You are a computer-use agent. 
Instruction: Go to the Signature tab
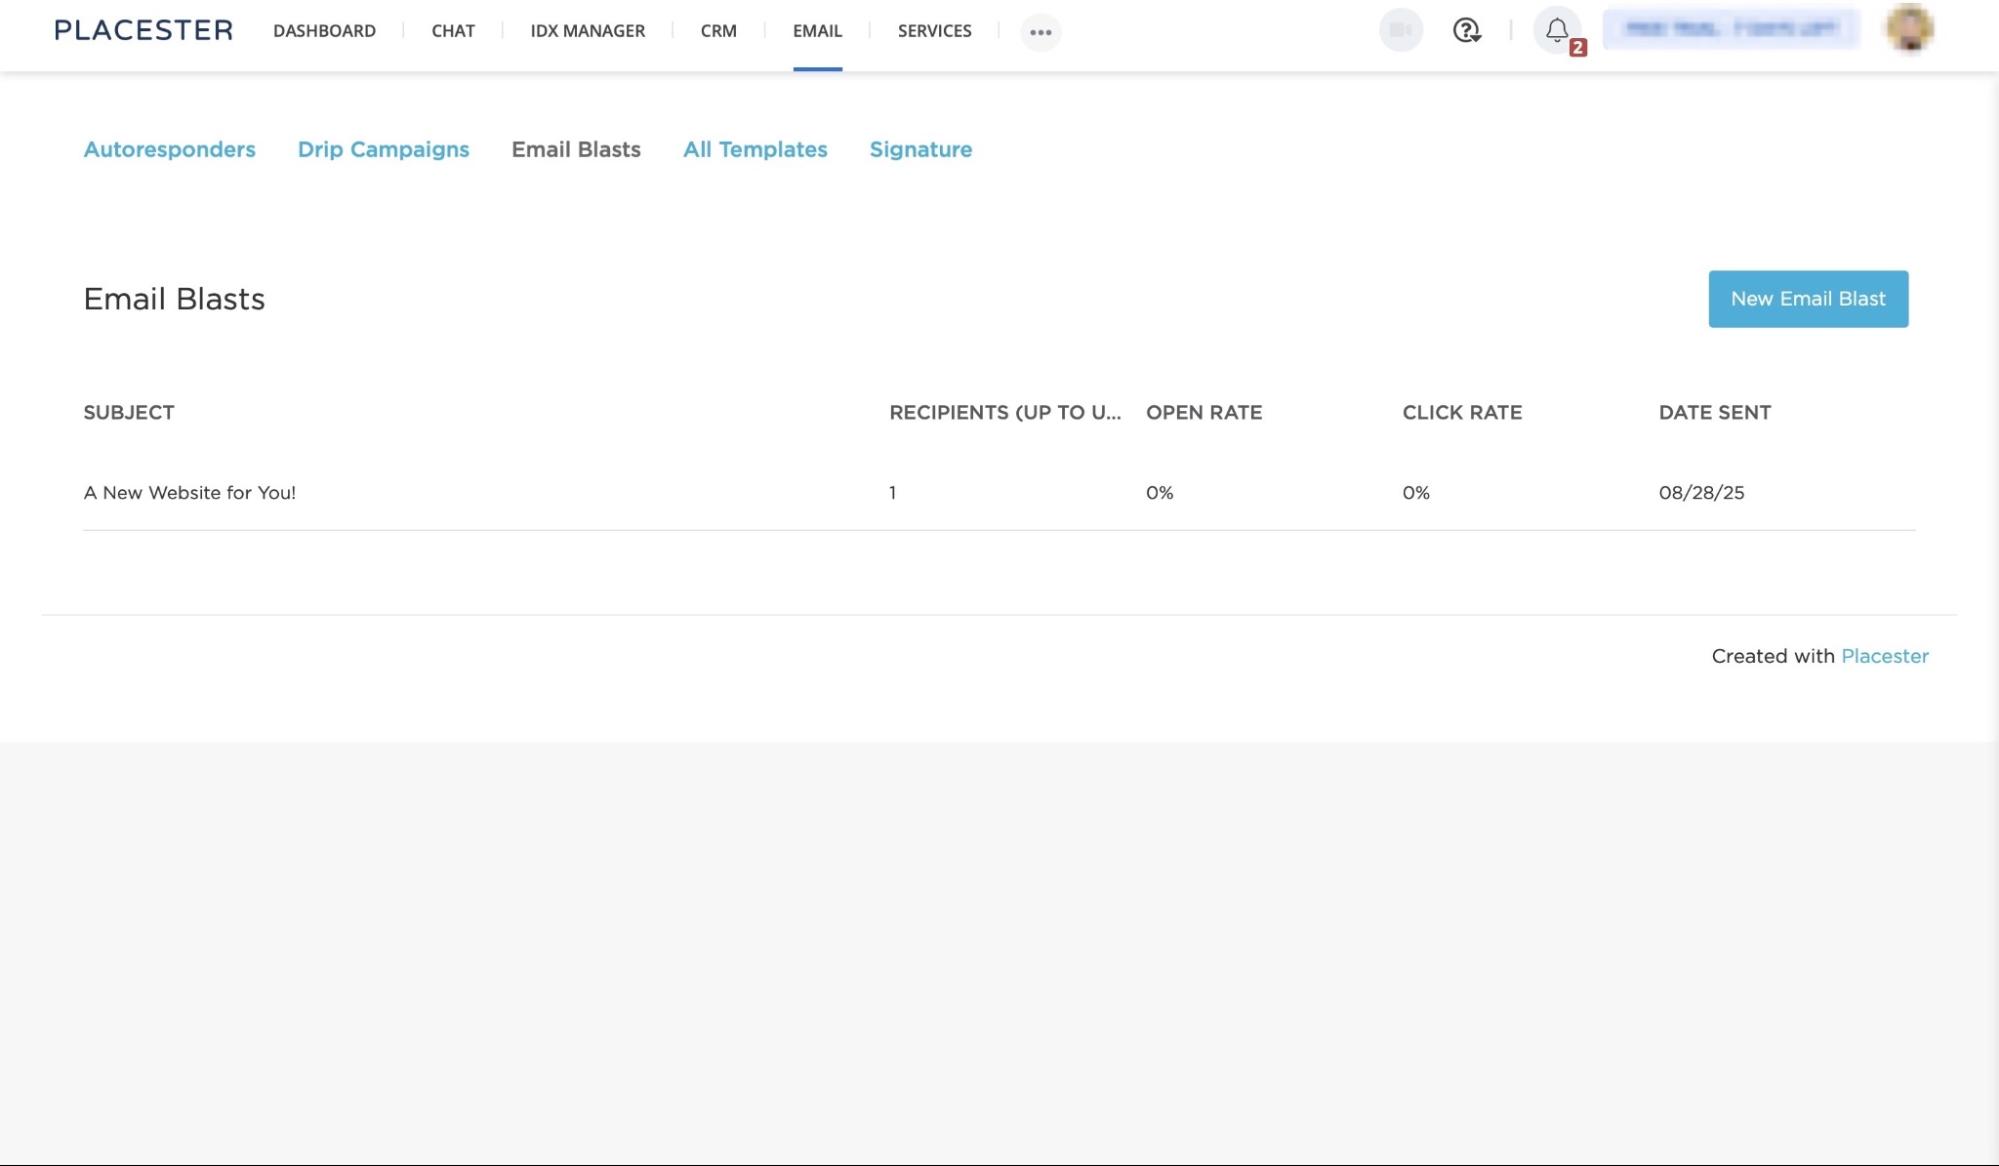[x=920, y=149]
